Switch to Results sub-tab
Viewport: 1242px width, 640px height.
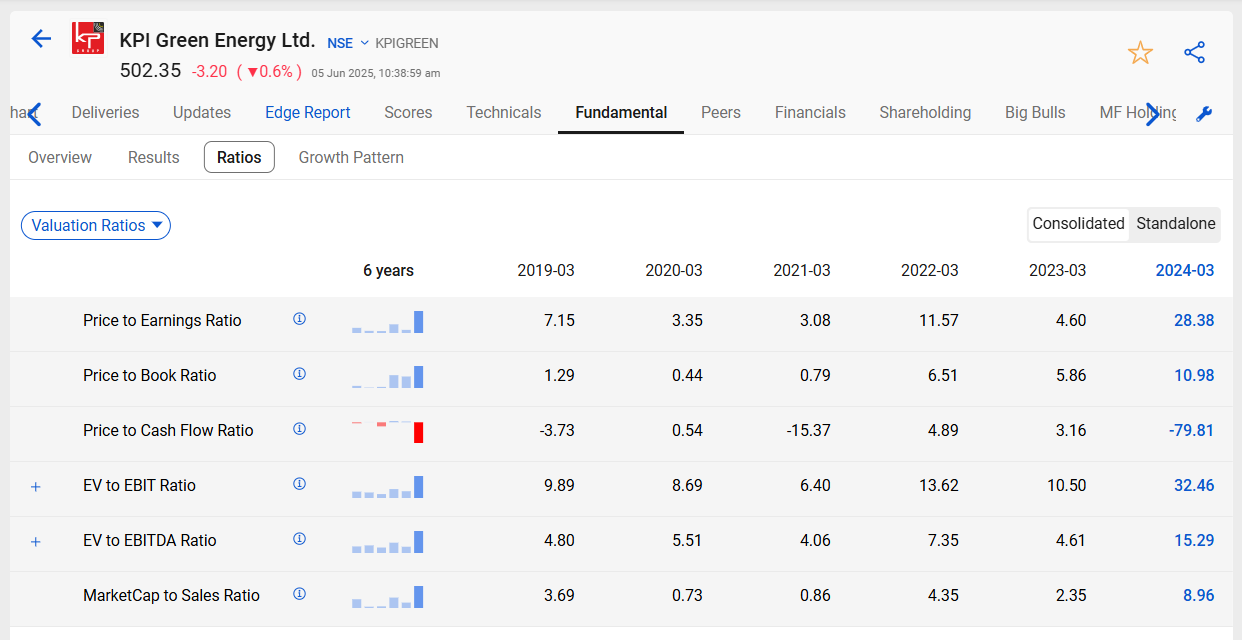pyautogui.click(x=154, y=157)
